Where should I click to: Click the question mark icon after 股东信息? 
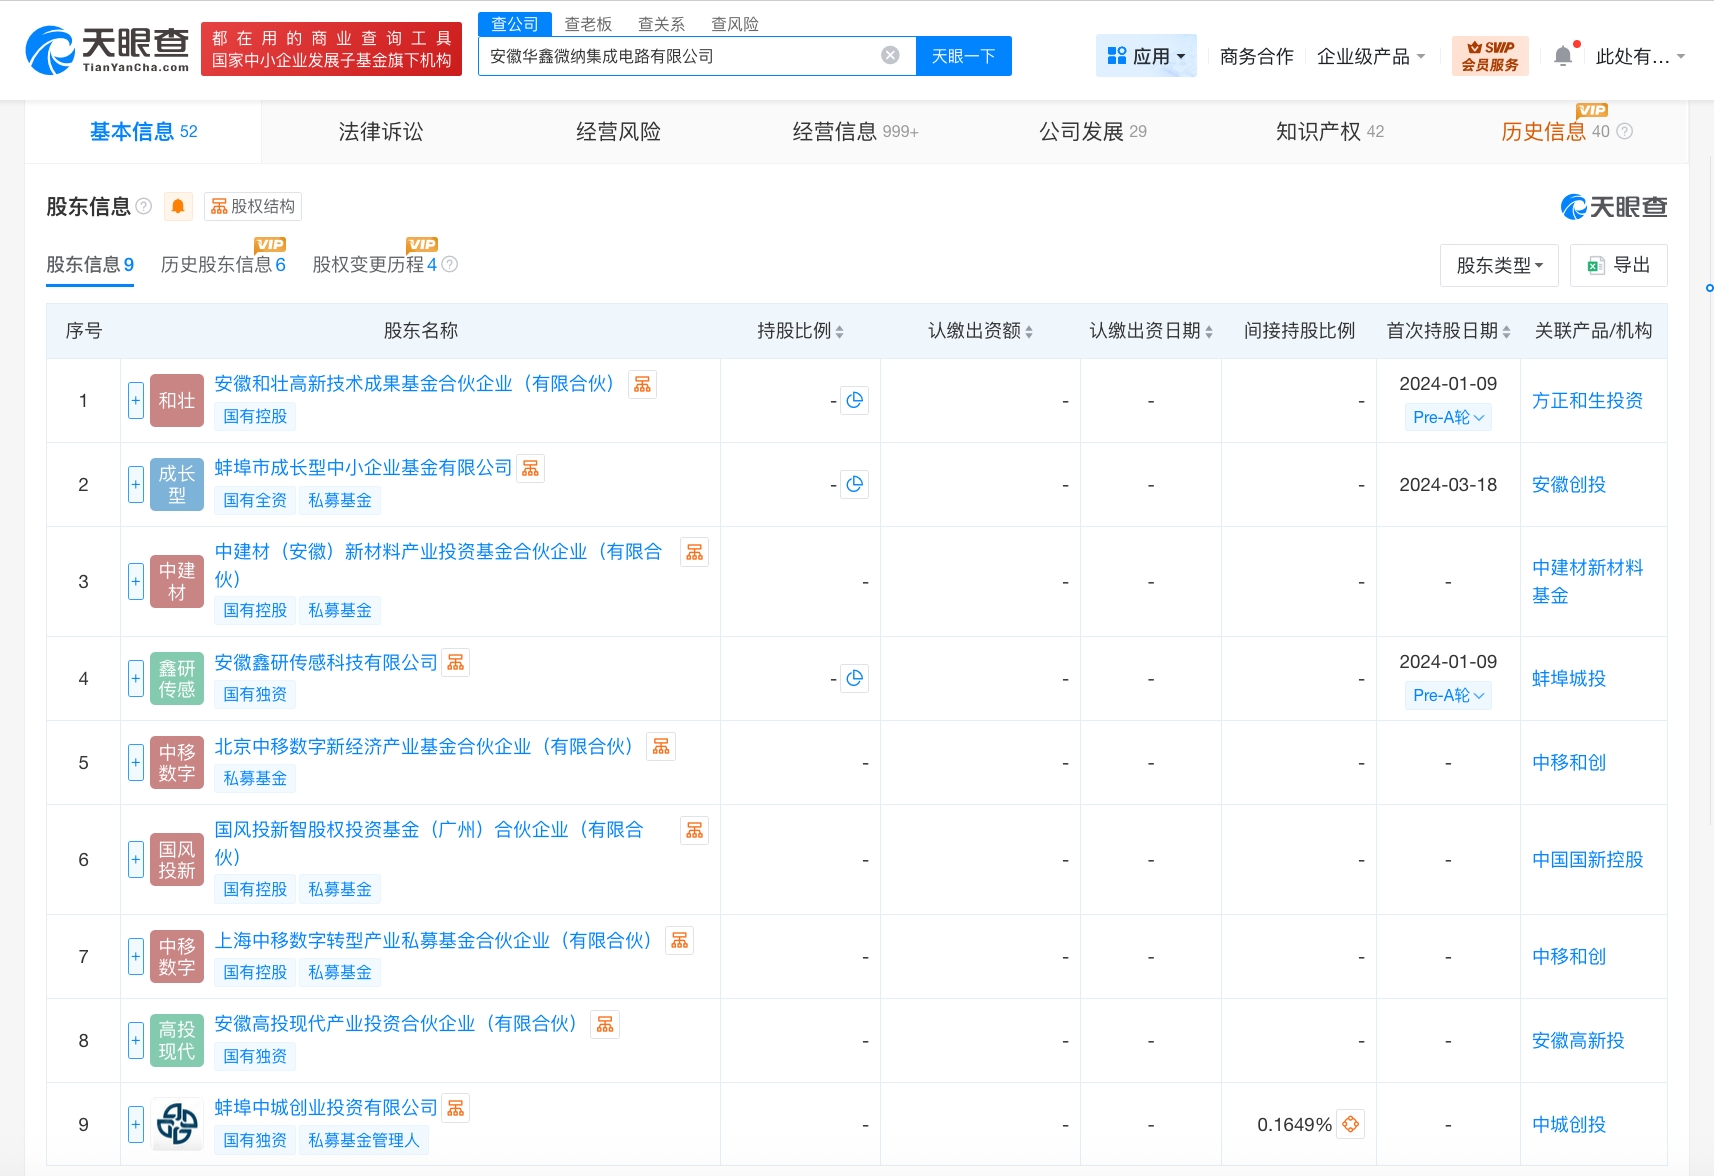146,206
